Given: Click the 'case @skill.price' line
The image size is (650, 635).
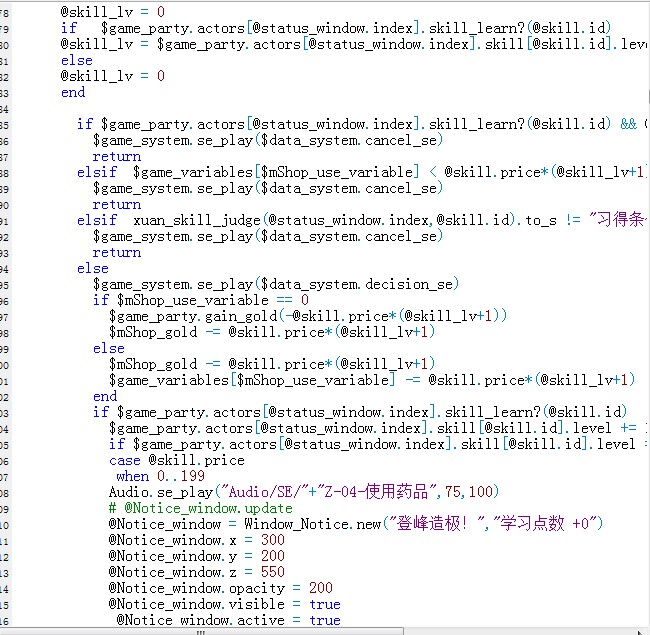Looking at the screenshot, I should (177, 460).
